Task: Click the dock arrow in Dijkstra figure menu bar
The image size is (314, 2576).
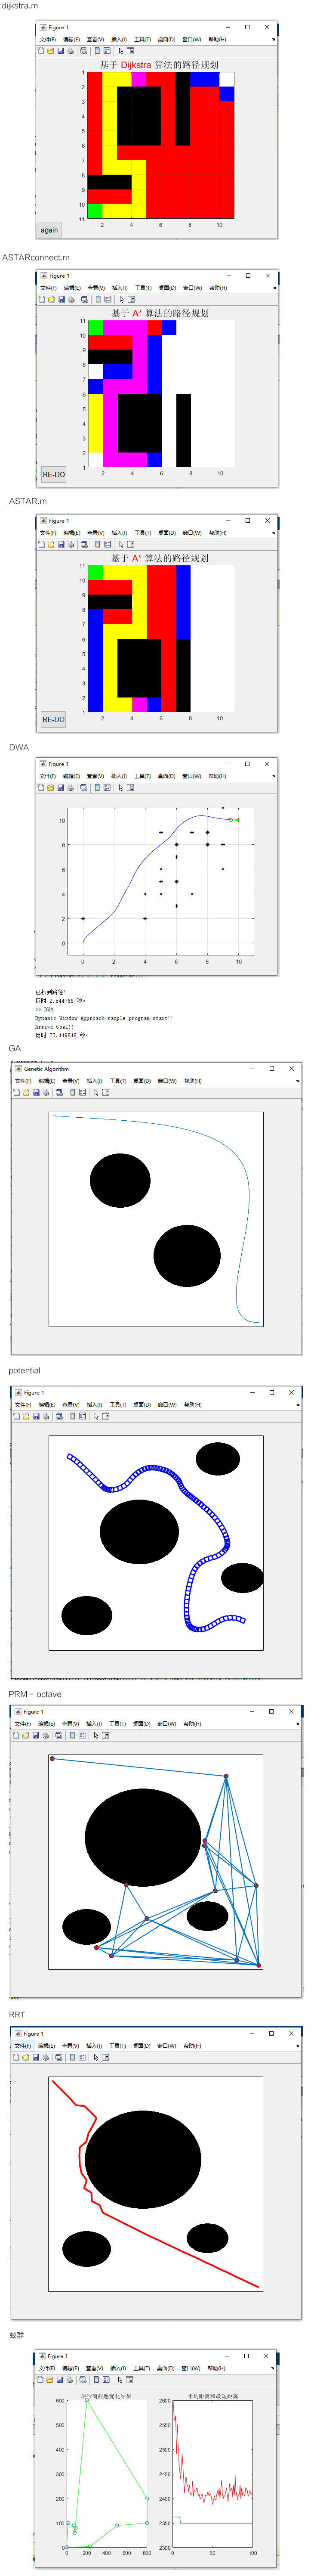Action: [x=274, y=39]
